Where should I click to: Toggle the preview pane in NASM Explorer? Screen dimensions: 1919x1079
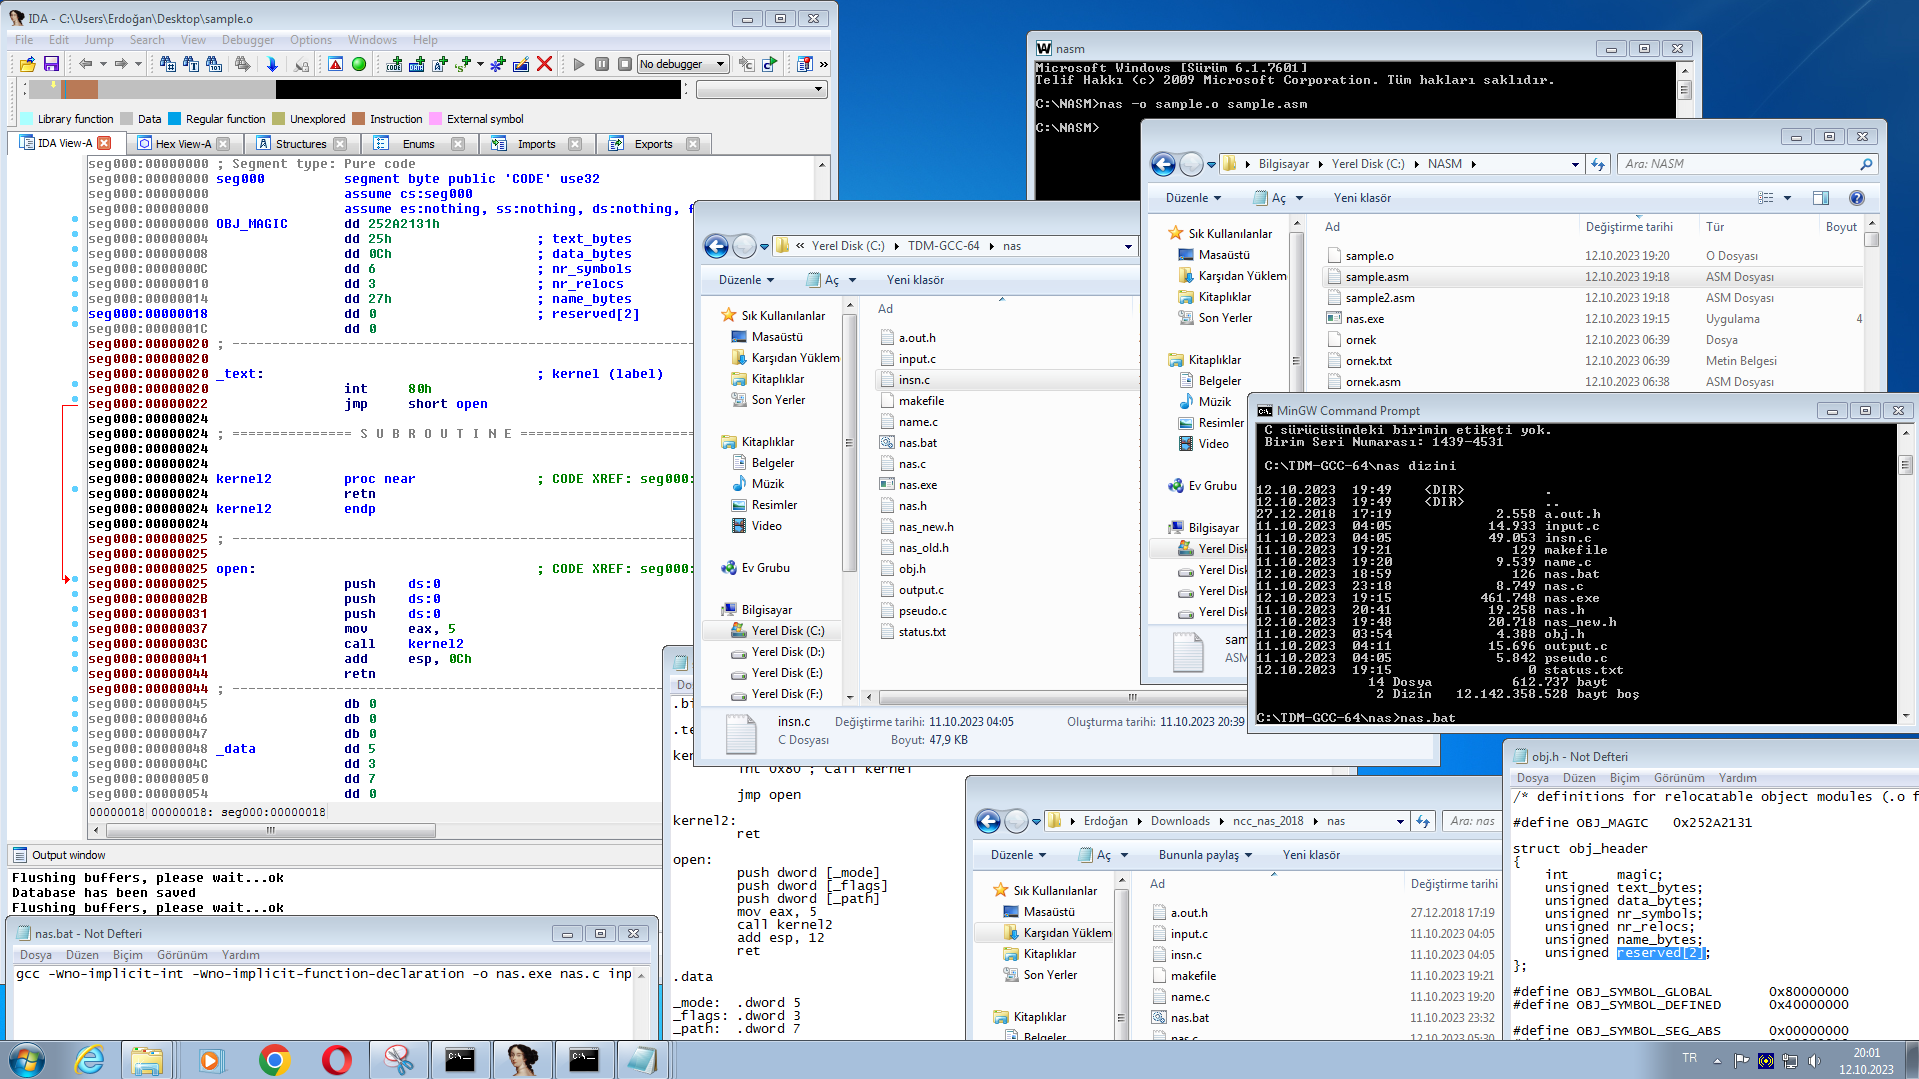click(x=1820, y=198)
